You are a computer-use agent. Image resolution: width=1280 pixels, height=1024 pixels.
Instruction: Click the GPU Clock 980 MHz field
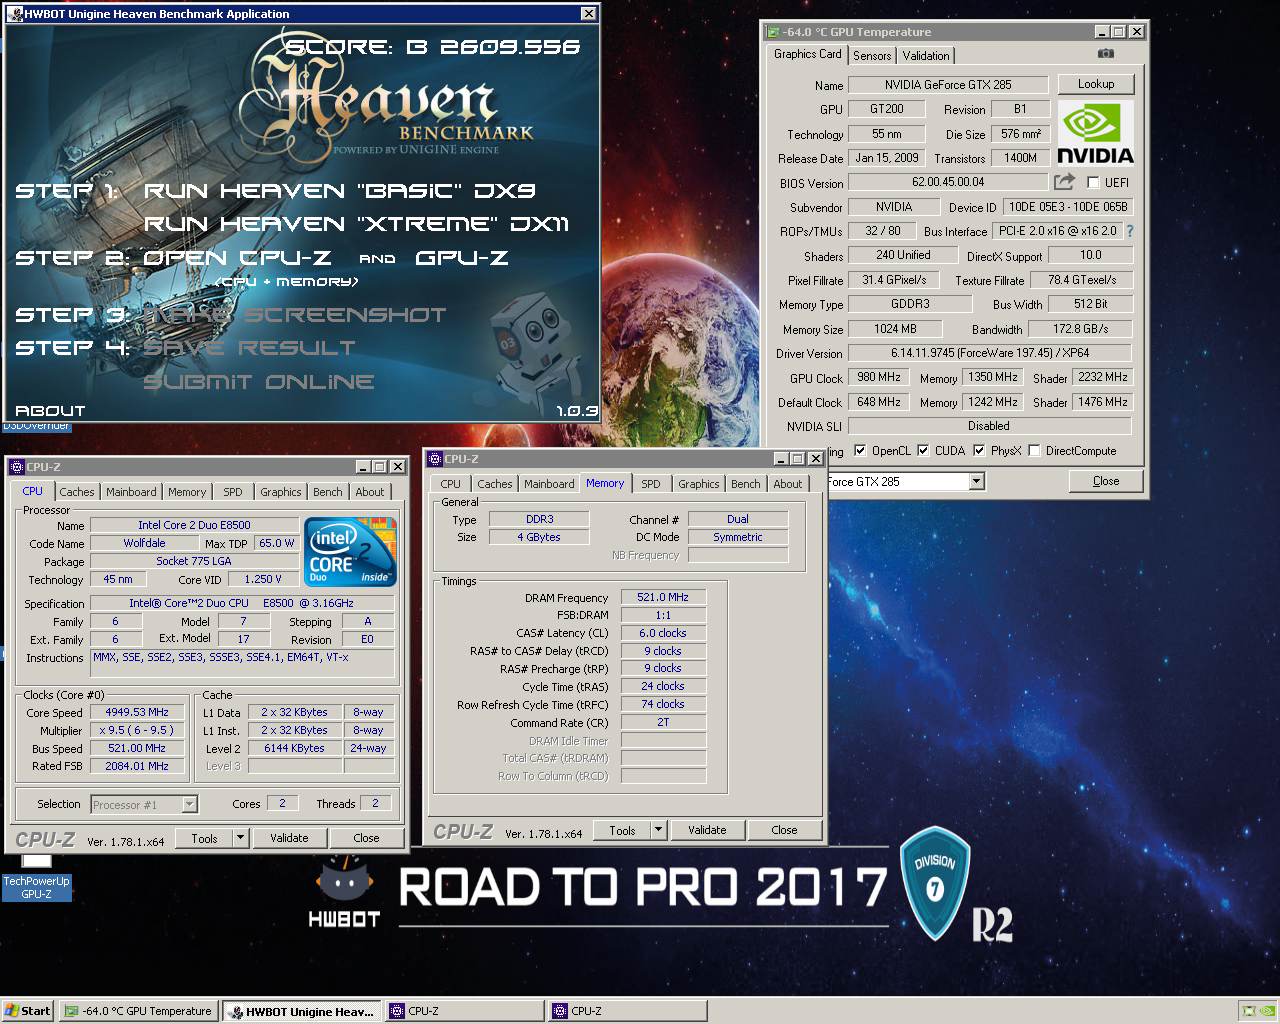pyautogui.click(x=878, y=377)
